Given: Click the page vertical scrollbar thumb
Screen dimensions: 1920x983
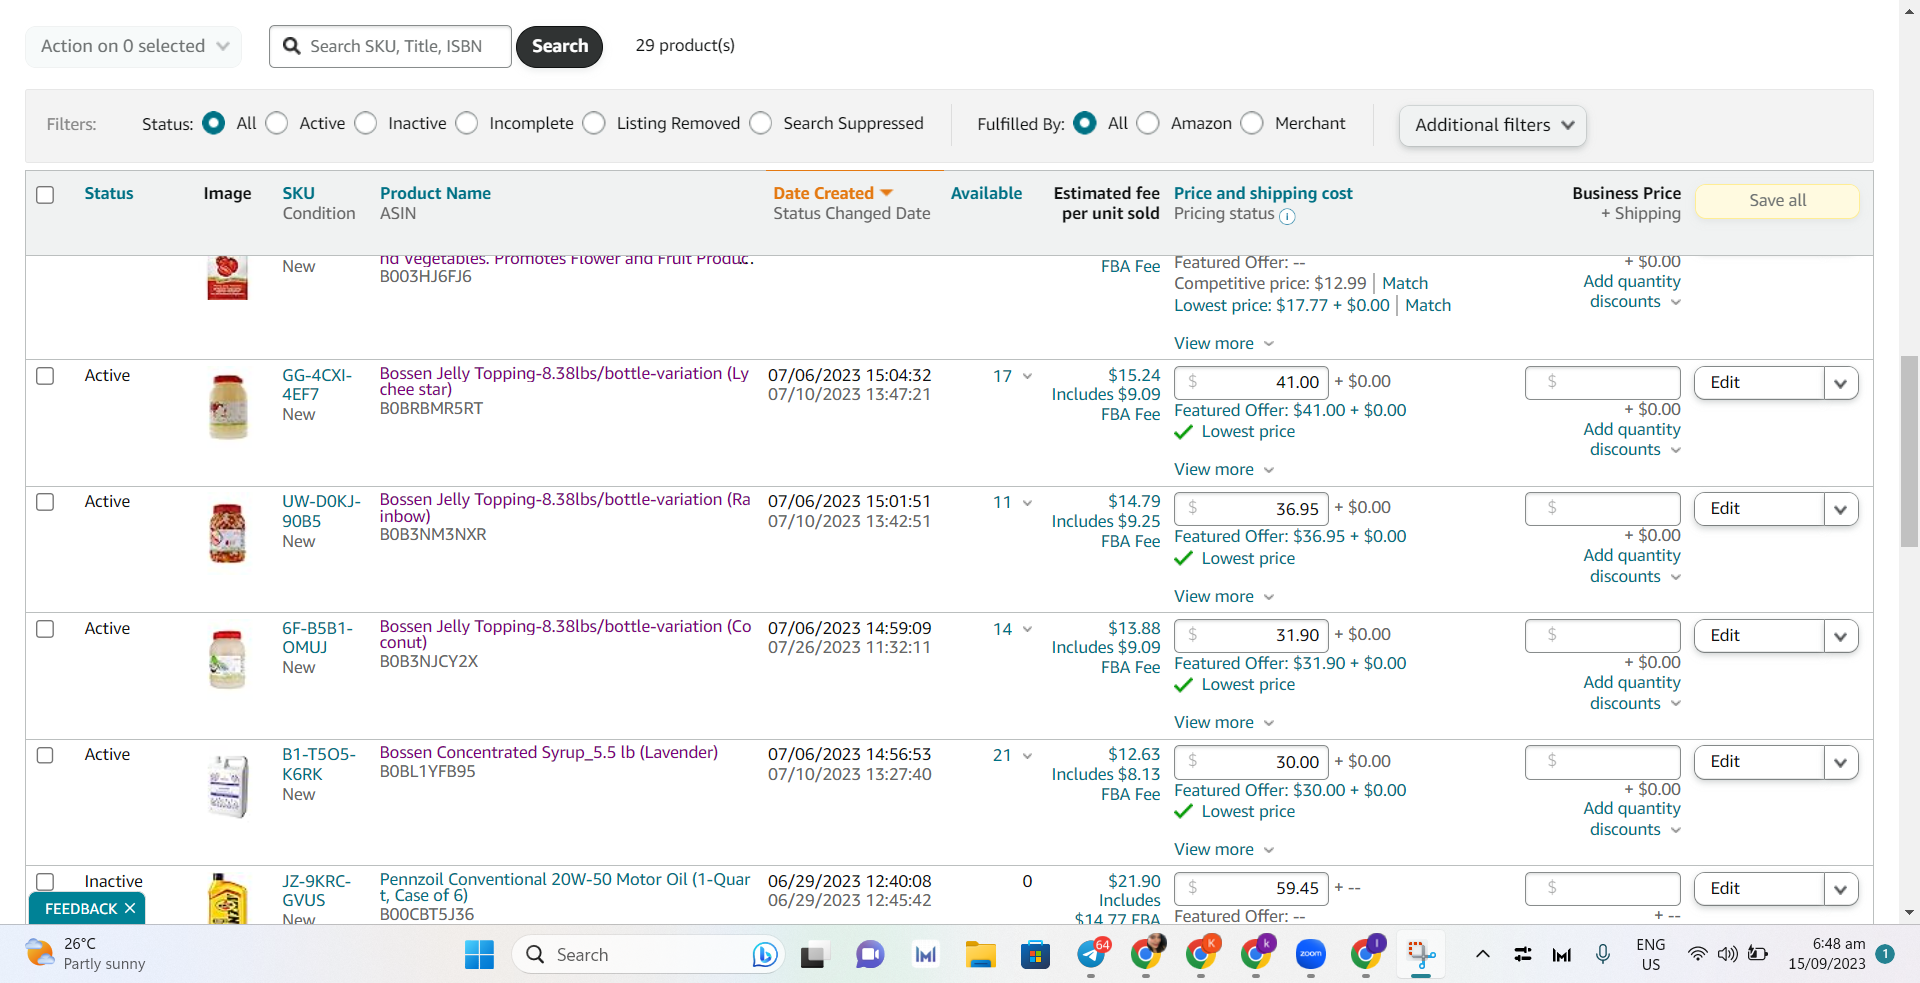Looking at the screenshot, I should (x=1909, y=451).
